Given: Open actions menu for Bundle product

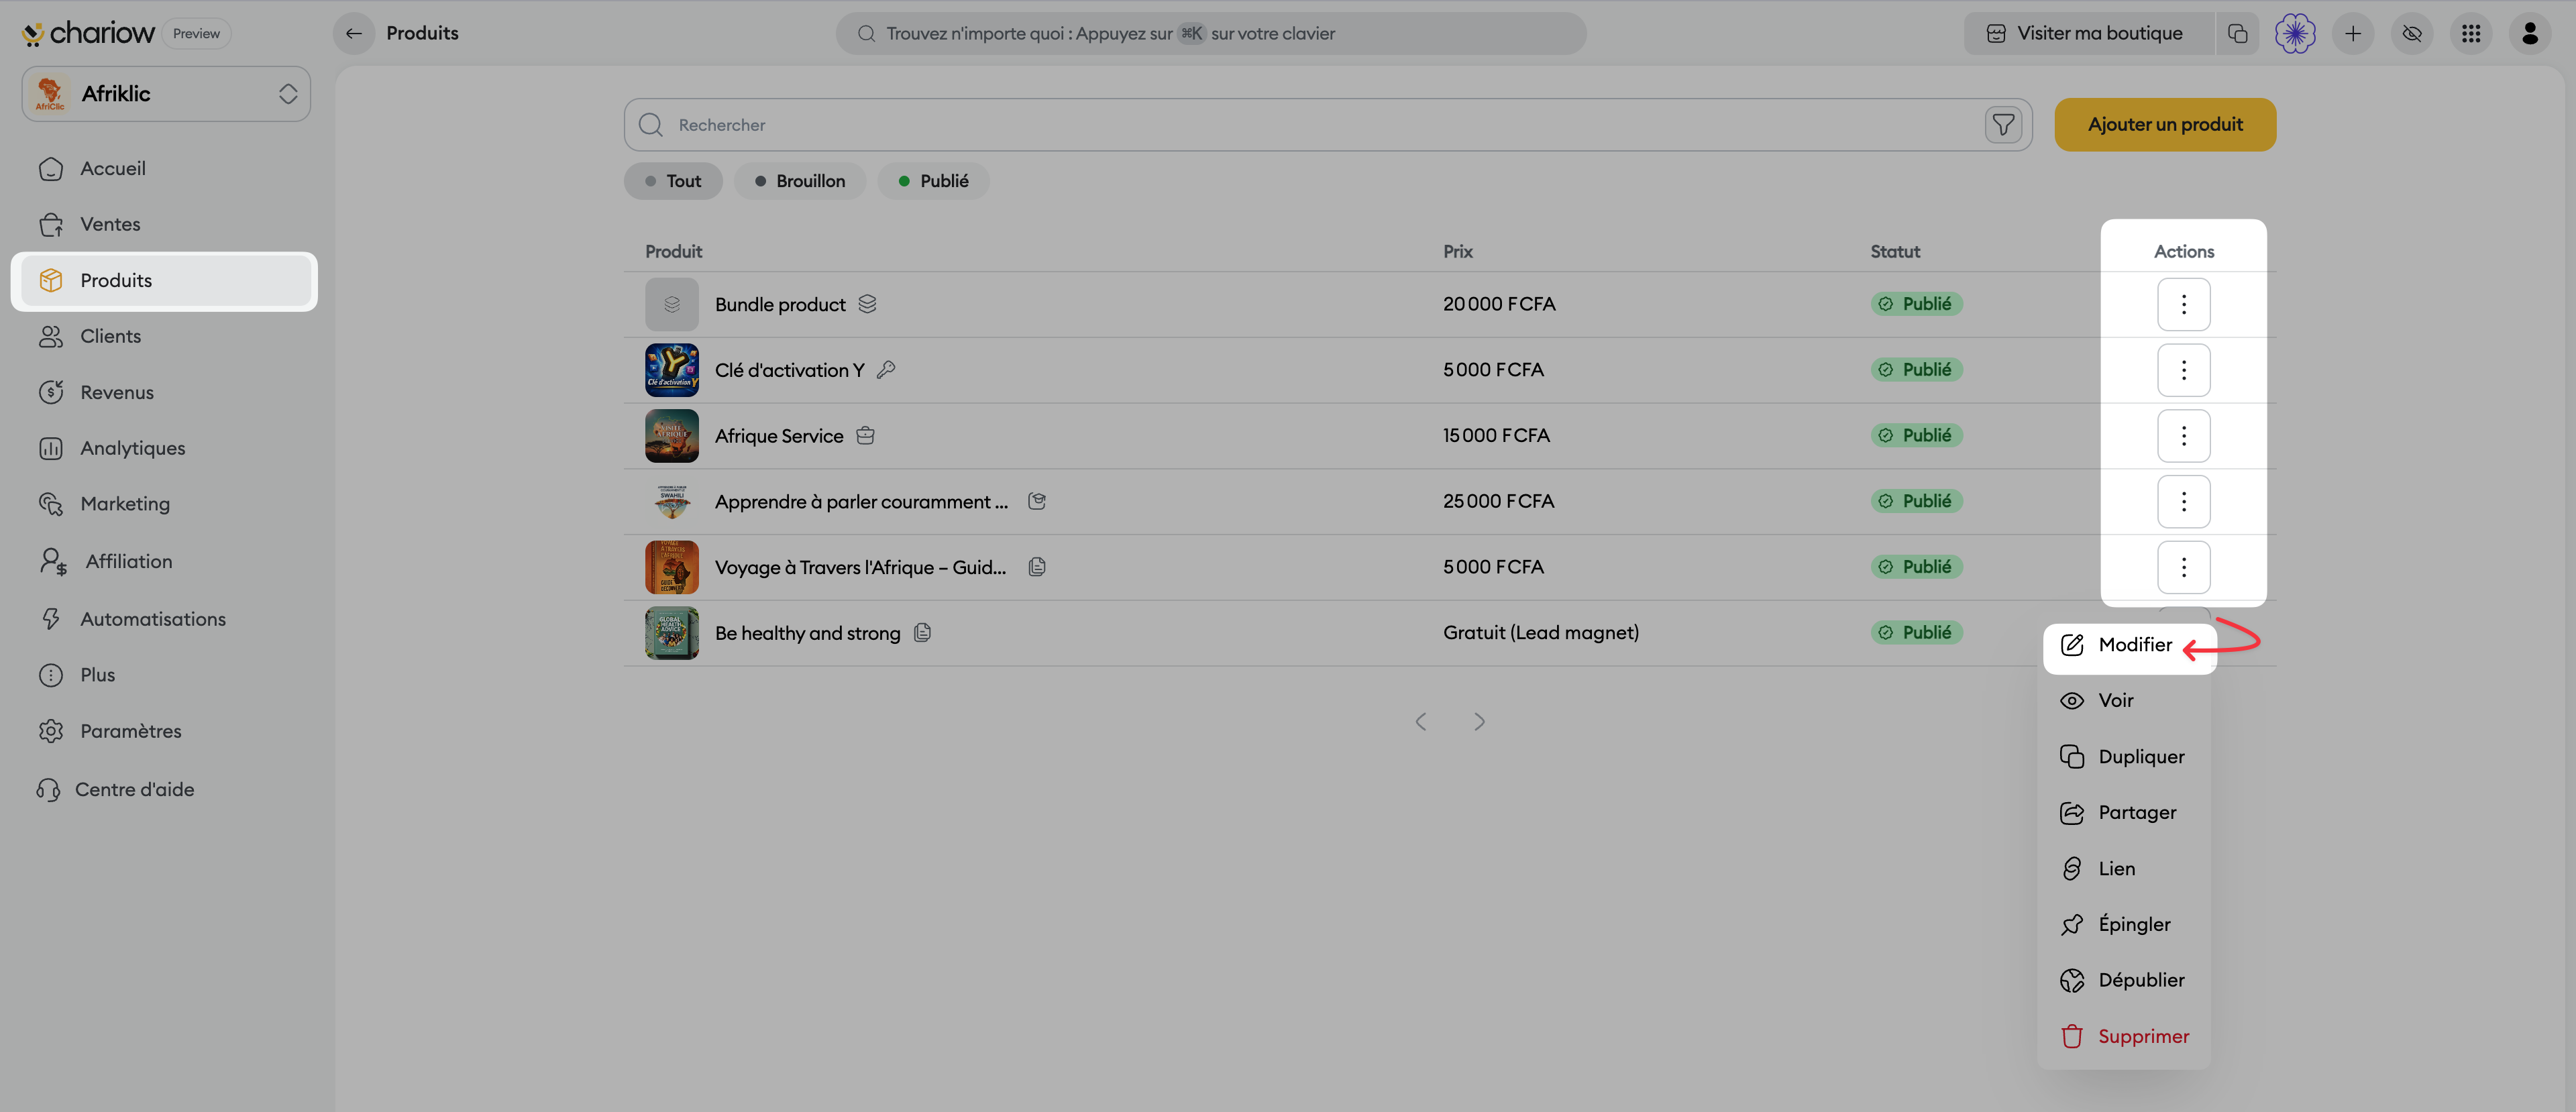Looking at the screenshot, I should (x=2183, y=304).
